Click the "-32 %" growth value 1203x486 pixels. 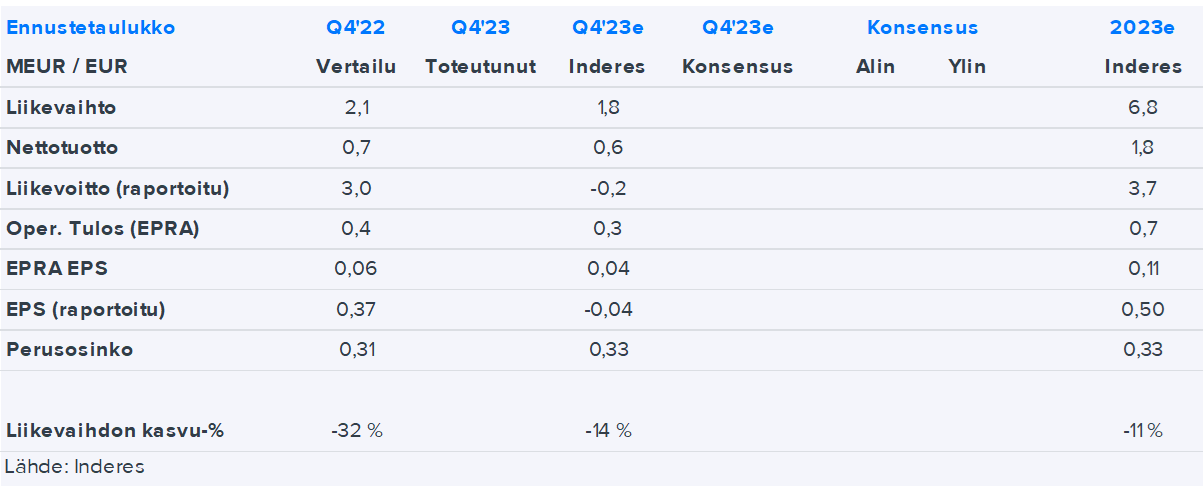click(357, 431)
